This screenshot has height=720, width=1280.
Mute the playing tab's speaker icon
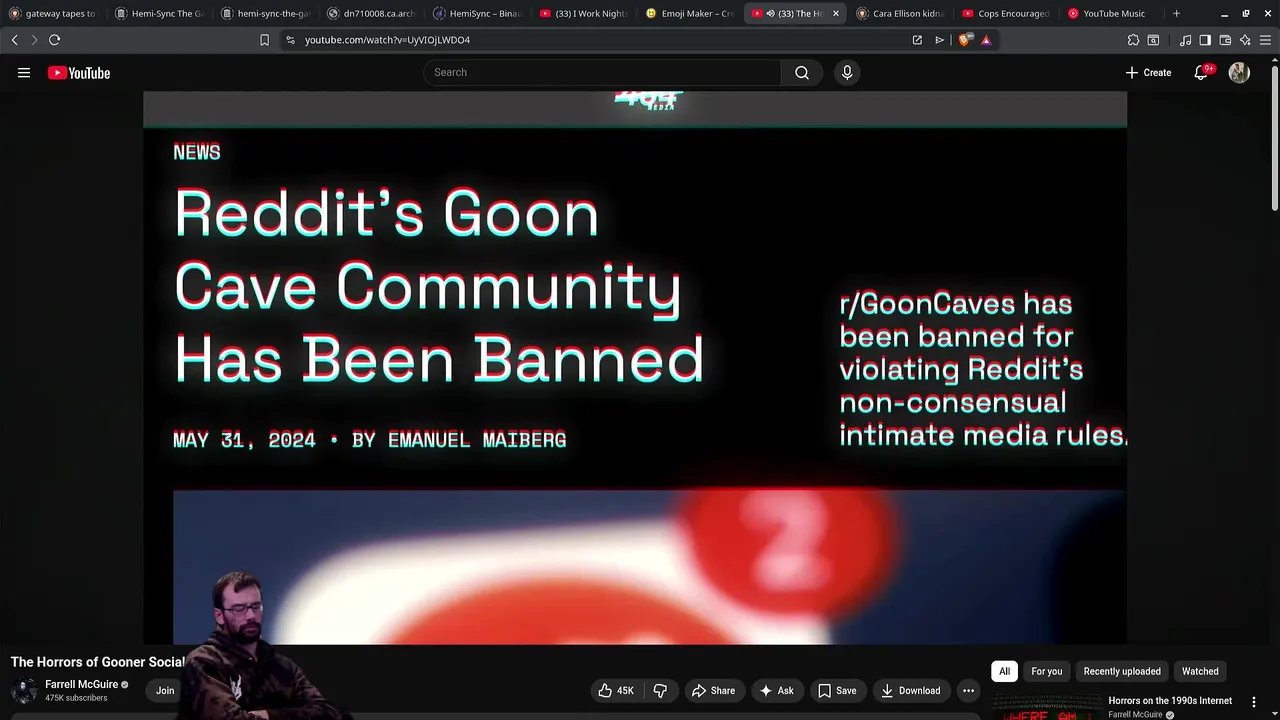click(771, 13)
